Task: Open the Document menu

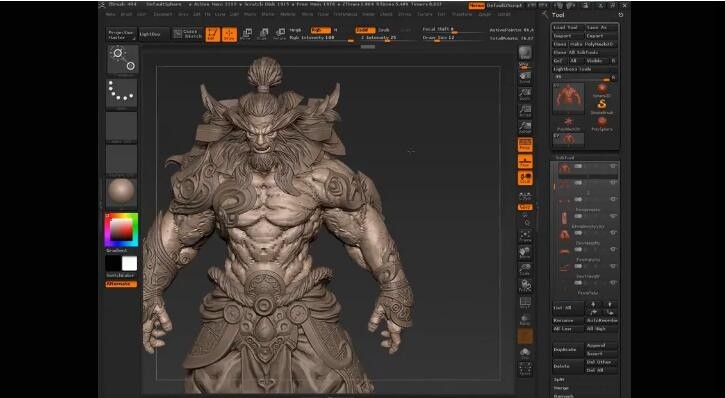Action: pyautogui.click(x=163, y=14)
